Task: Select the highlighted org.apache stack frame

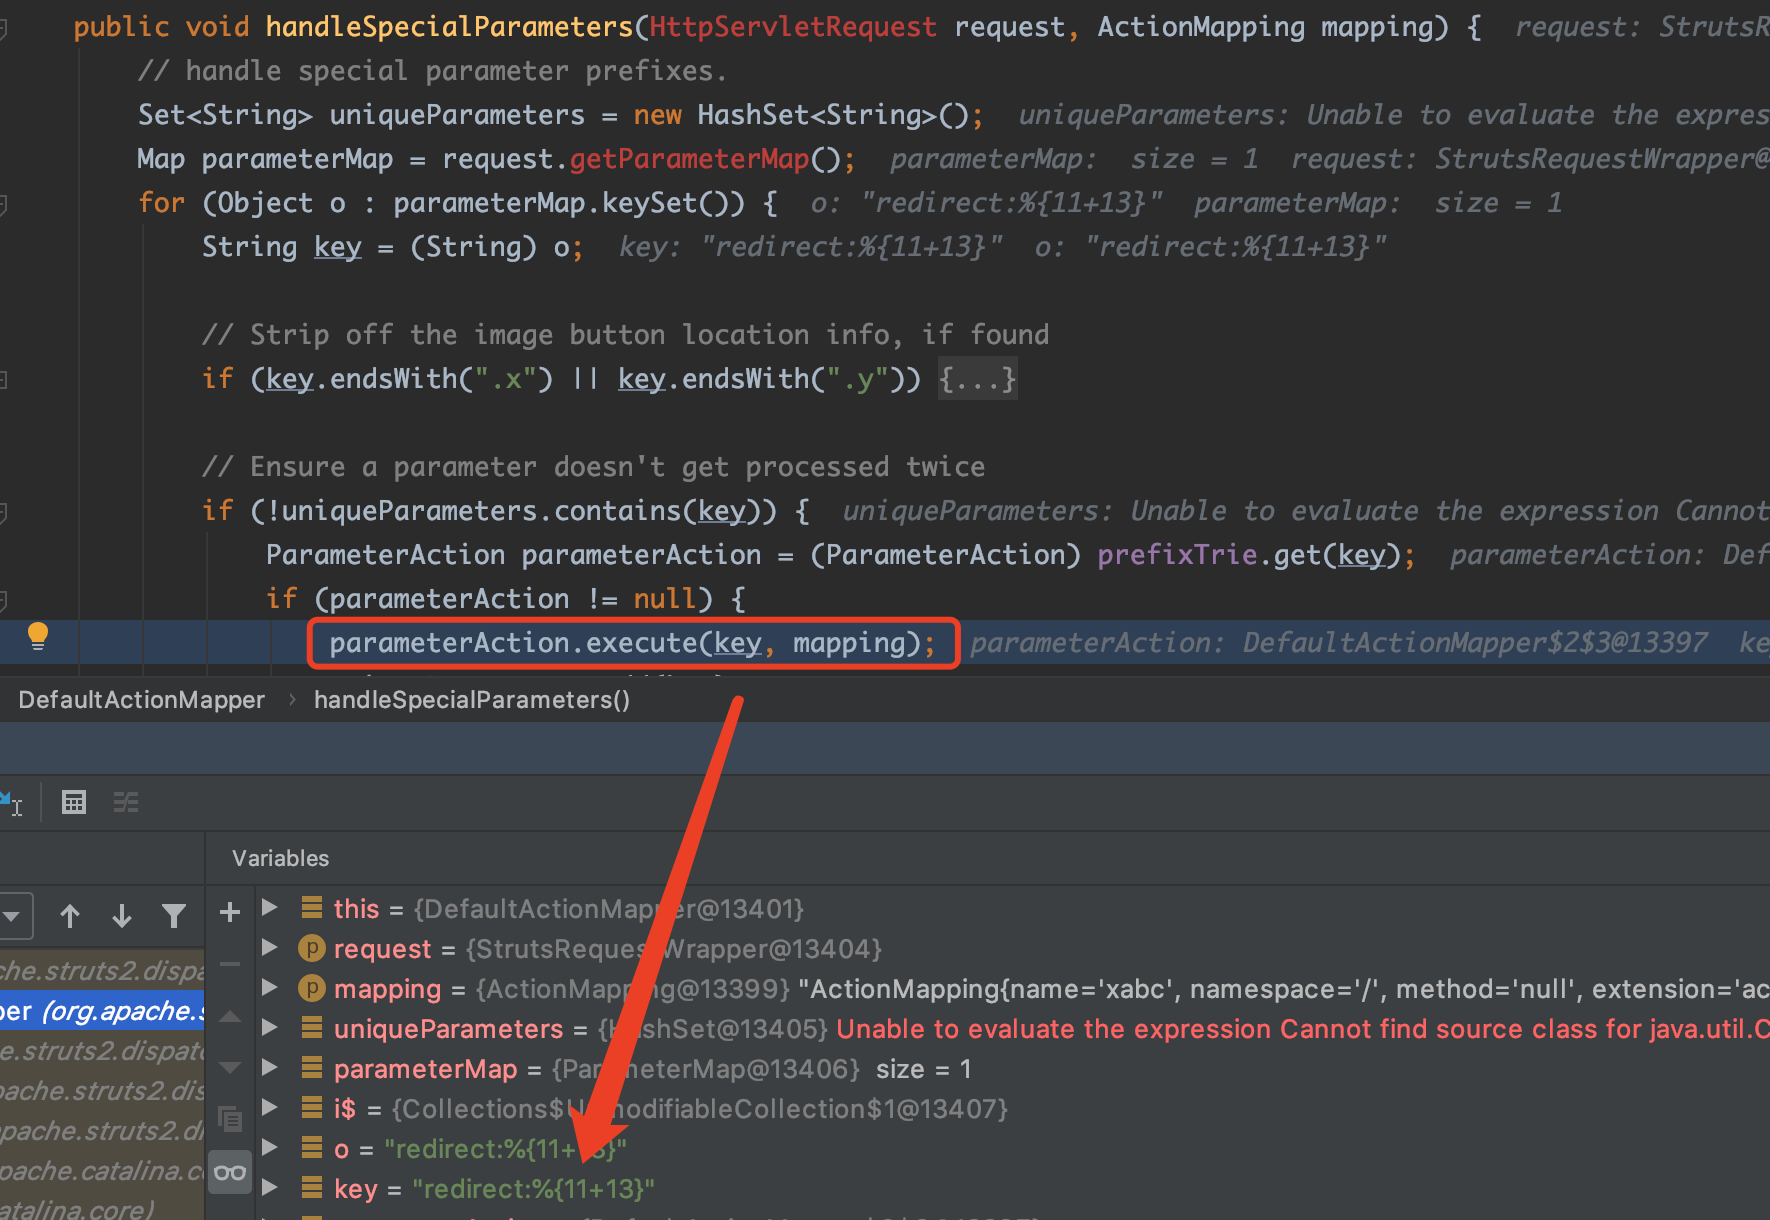Action: (x=102, y=1011)
